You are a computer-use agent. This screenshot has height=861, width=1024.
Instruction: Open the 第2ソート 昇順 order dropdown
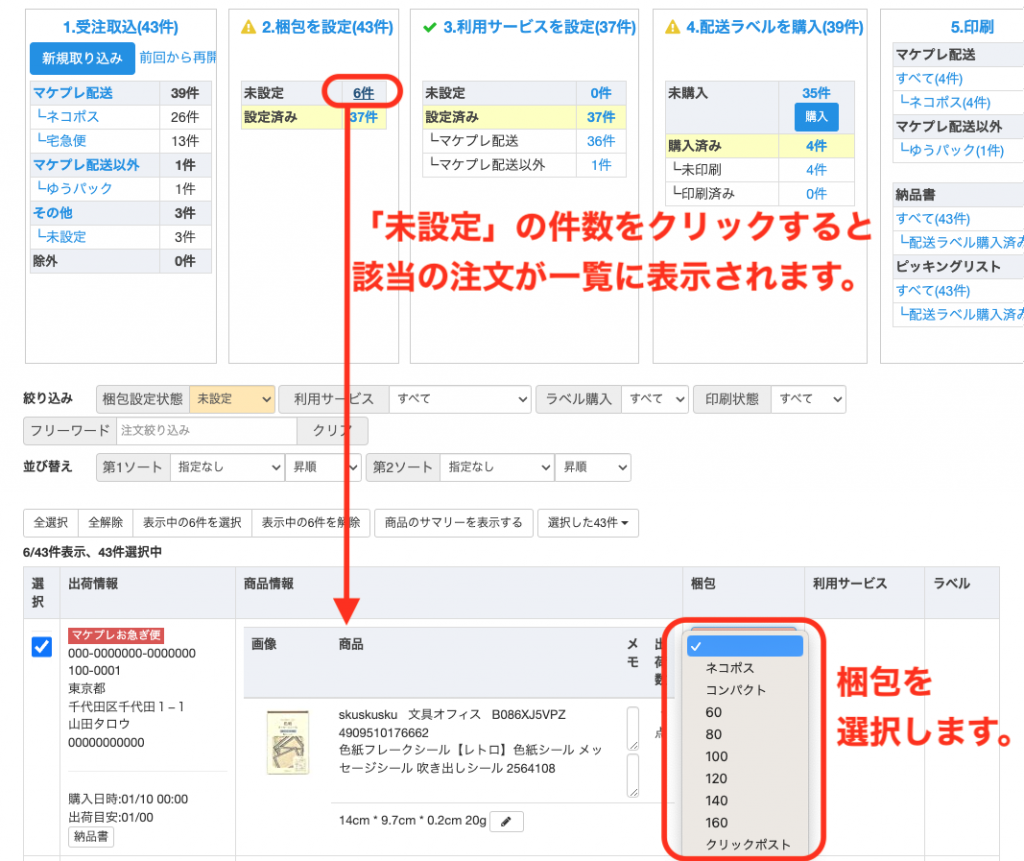pos(593,467)
